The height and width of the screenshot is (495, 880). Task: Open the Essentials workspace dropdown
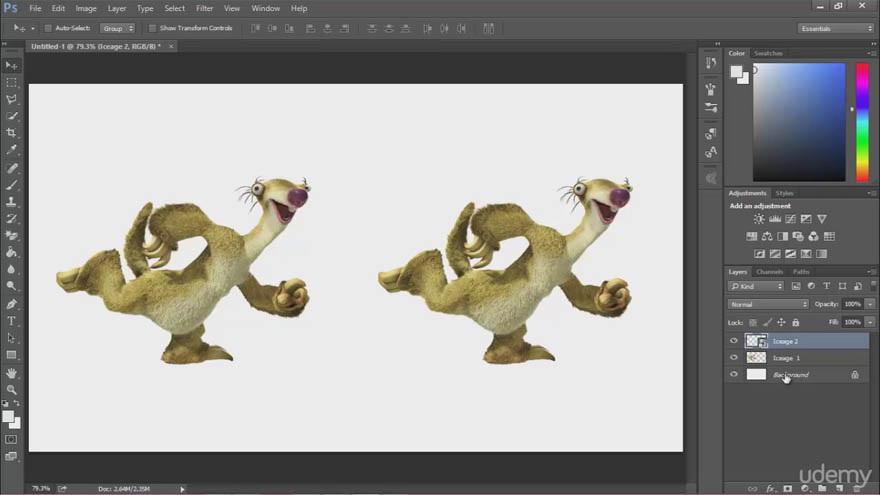[836, 28]
